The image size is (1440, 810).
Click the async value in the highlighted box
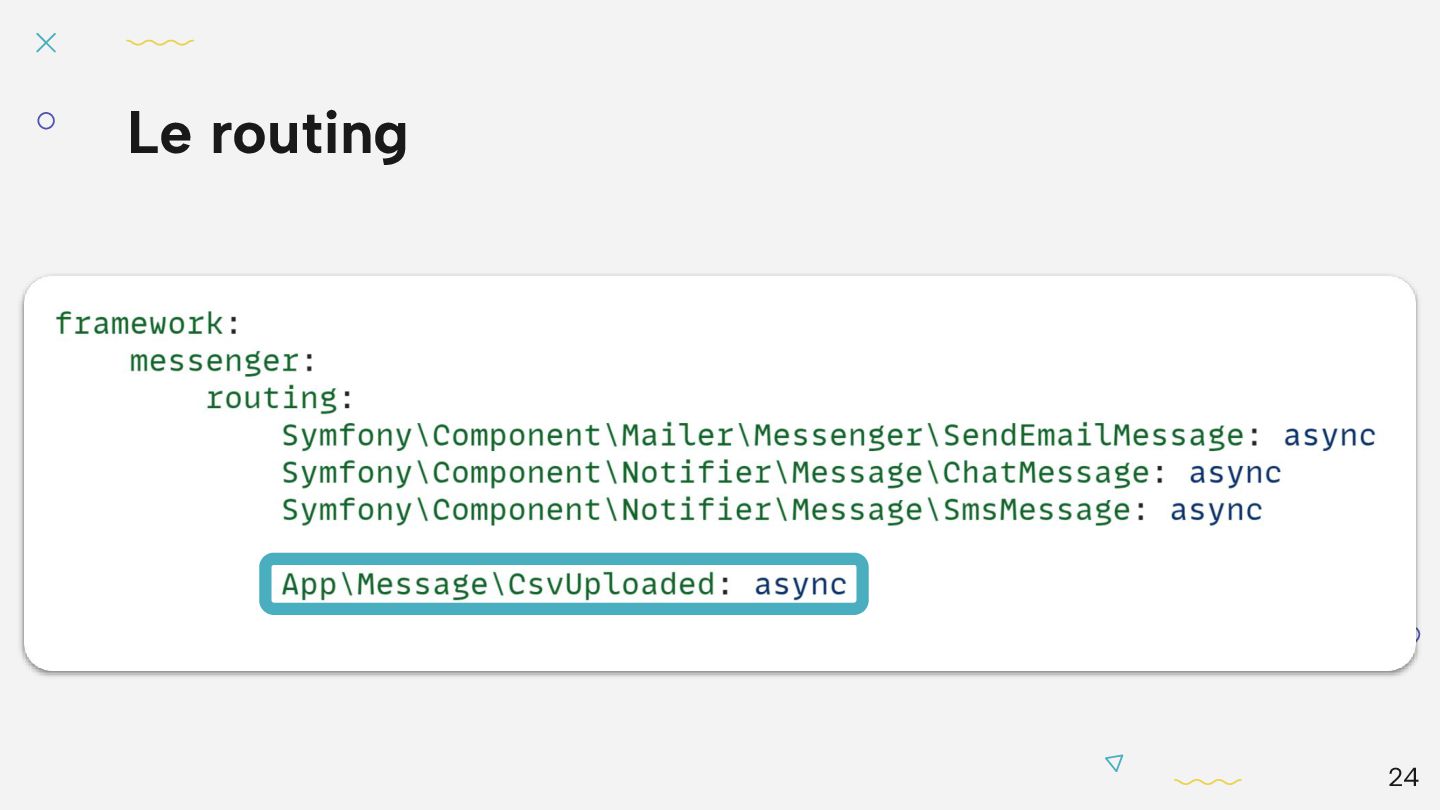[800, 584]
